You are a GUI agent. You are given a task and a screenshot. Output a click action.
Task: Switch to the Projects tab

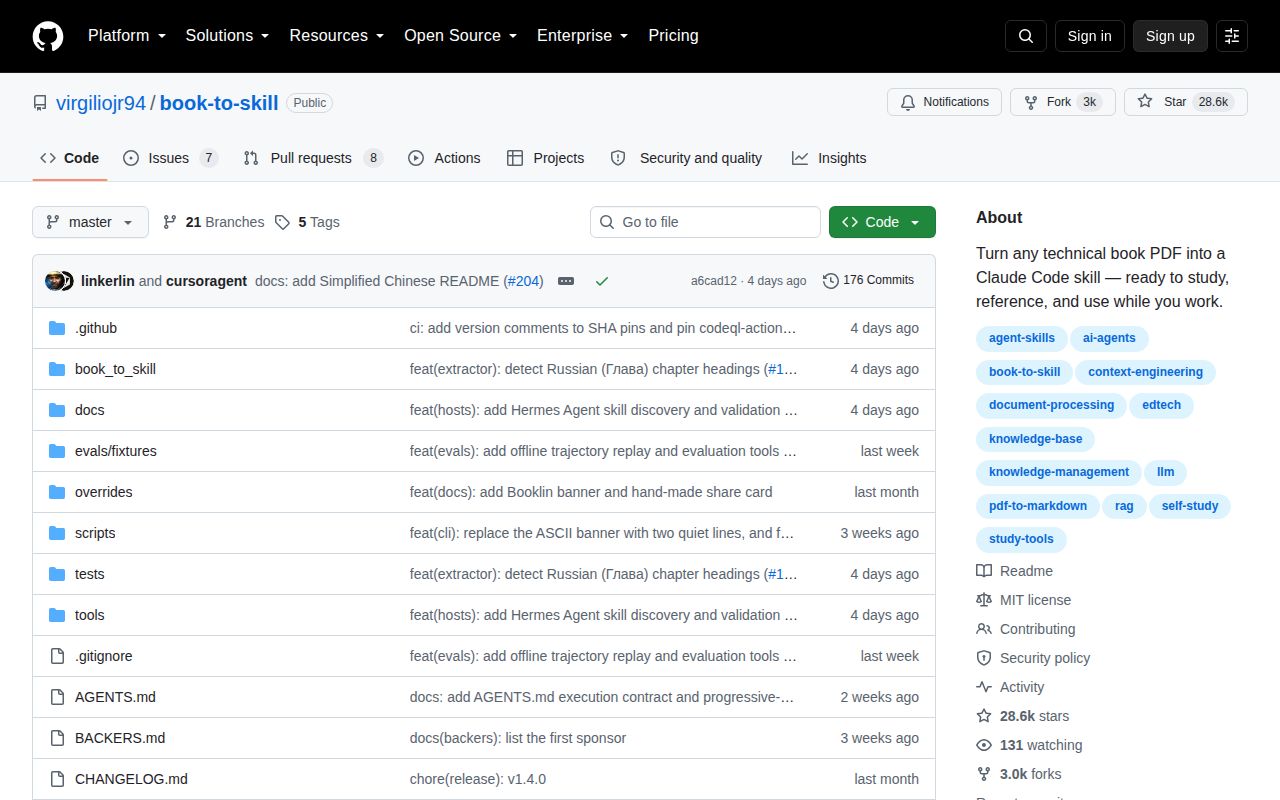click(545, 158)
